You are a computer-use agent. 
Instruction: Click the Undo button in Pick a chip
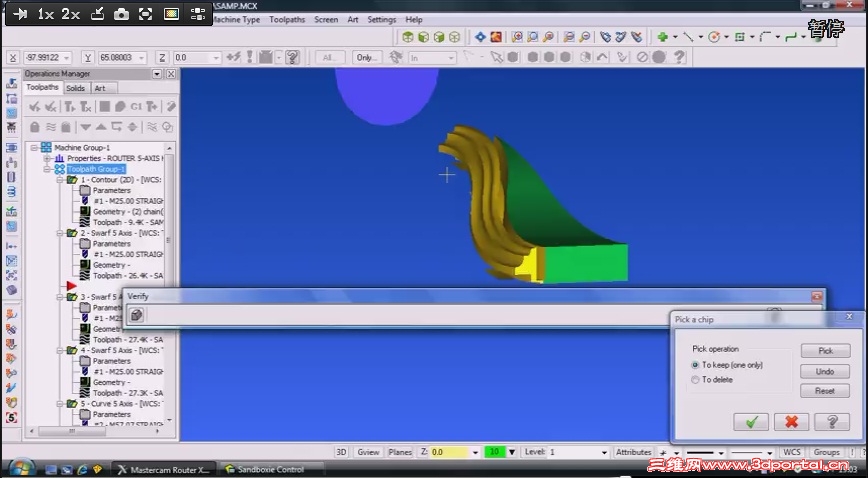(x=825, y=371)
